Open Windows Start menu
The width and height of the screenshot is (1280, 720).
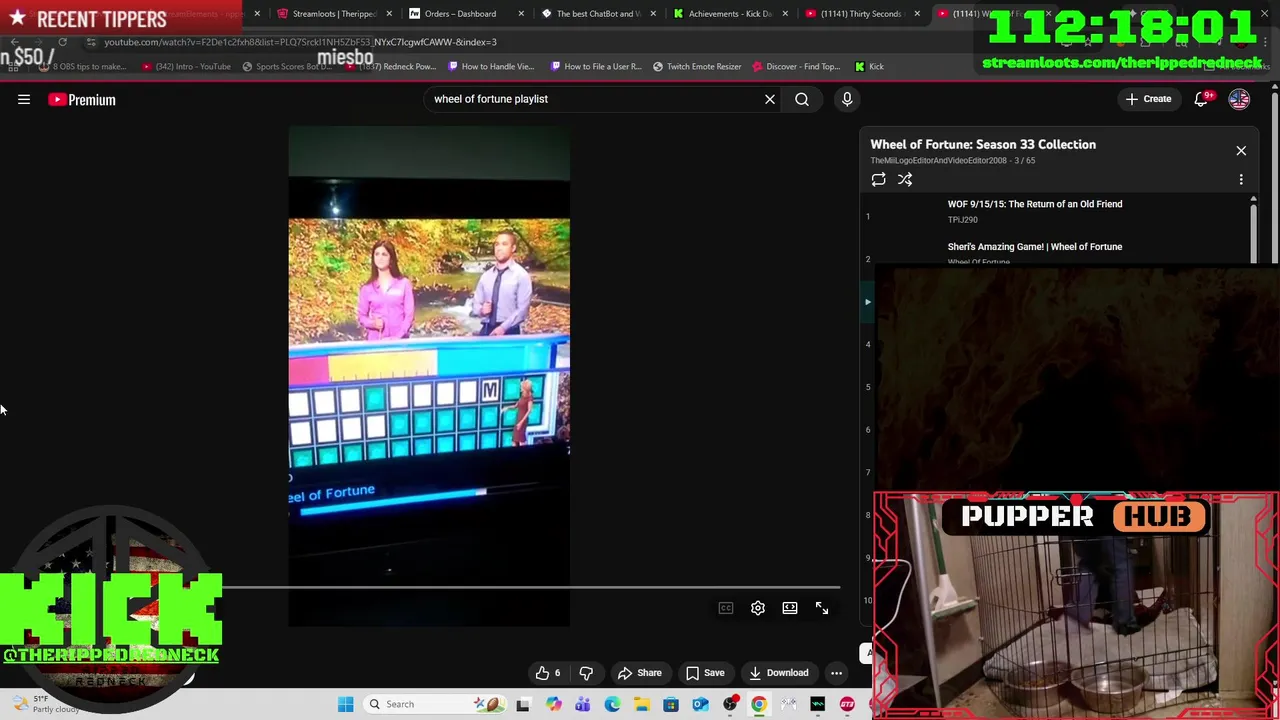345,704
